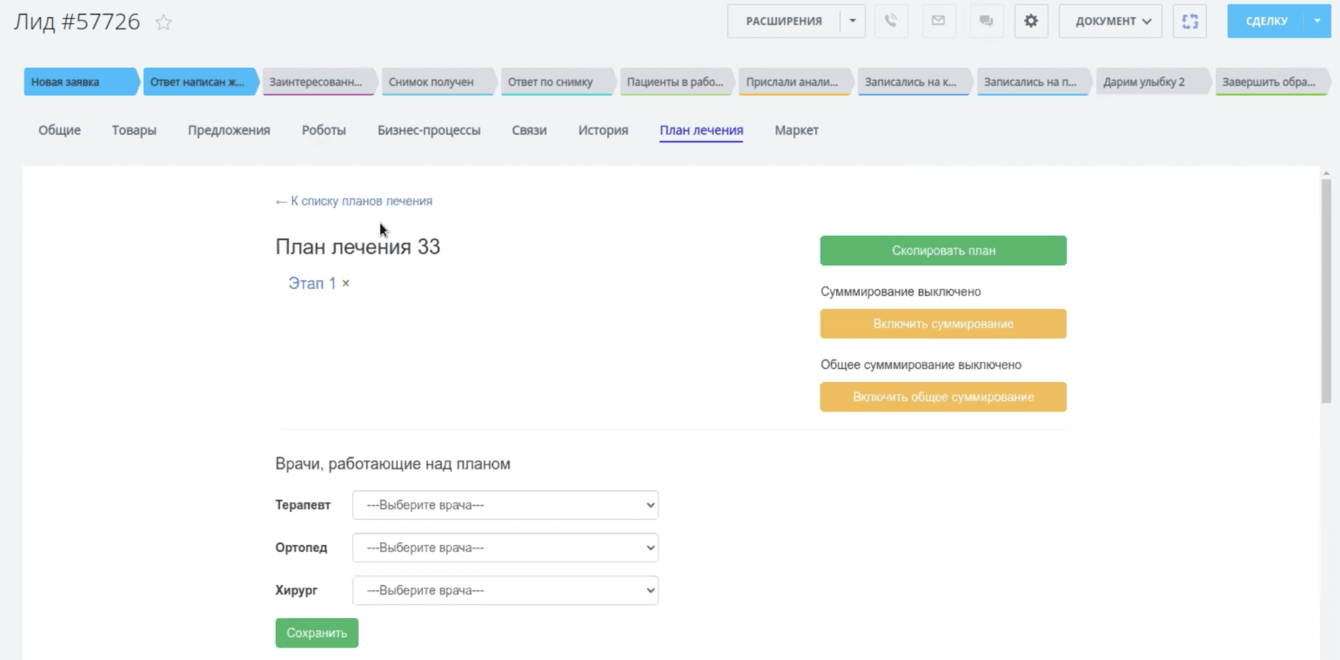
Task: Click the phone call icon
Action: click(x=891, y=21)
